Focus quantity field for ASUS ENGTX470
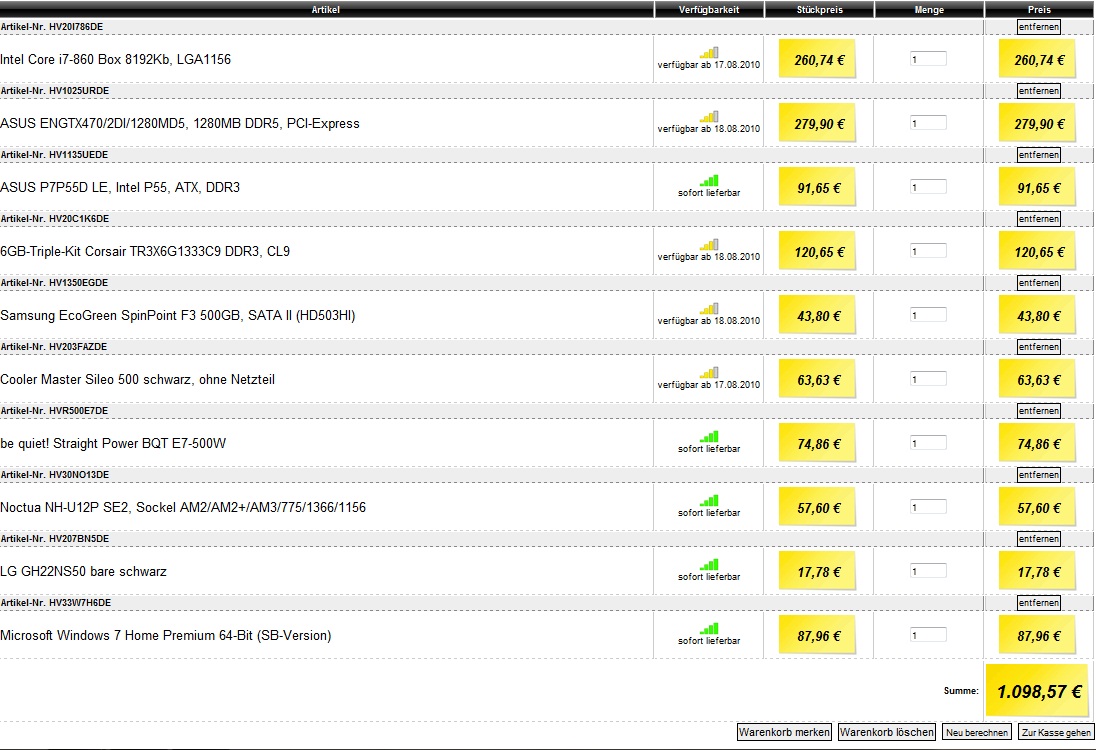Image resolution: width=1096 pixels, height=750 pixels. tap(928, 123)
